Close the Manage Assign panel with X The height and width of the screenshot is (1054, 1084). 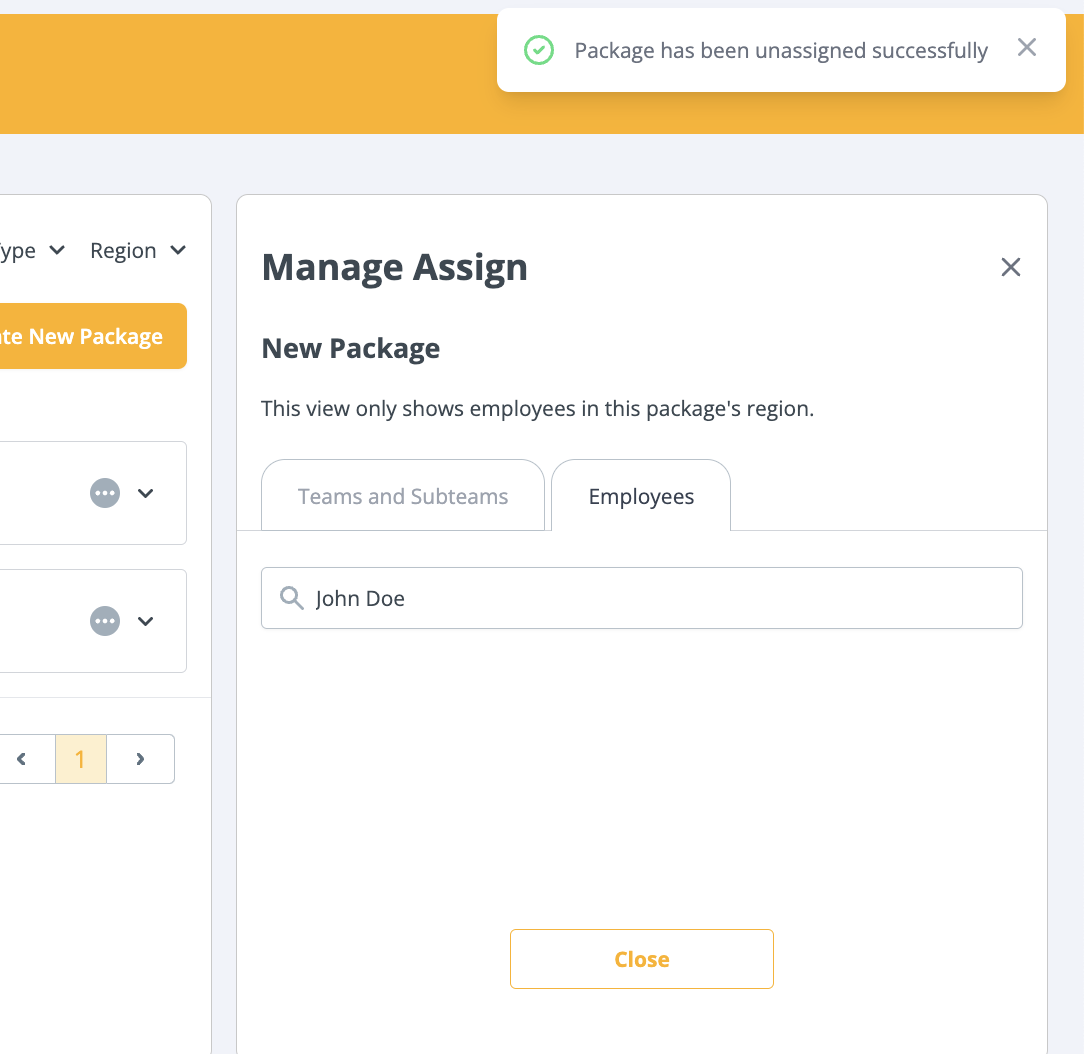coord(1011,267)
